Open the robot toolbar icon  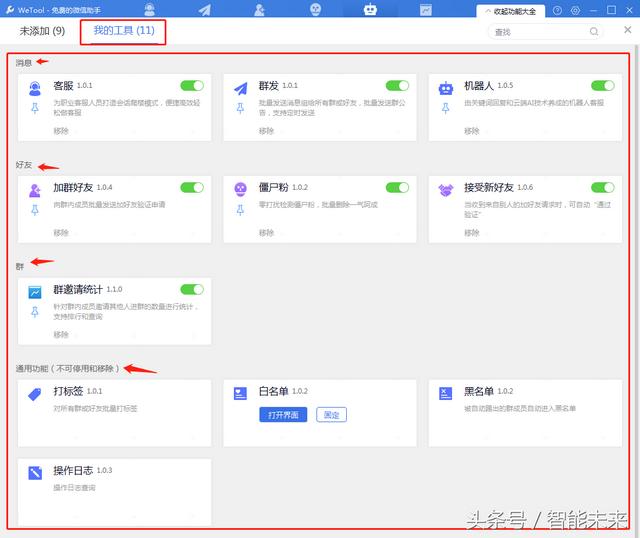370,9
